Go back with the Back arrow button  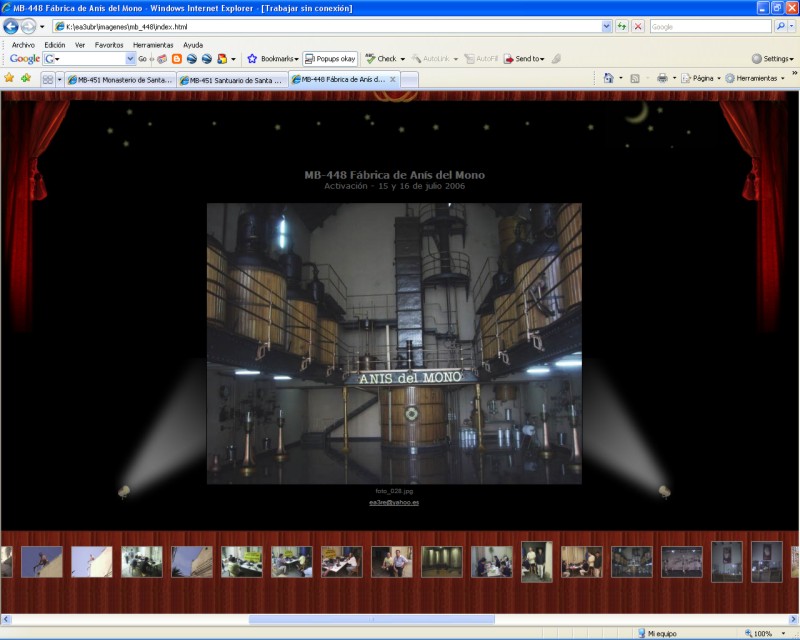pyautogui.click(x=11, y=26)
